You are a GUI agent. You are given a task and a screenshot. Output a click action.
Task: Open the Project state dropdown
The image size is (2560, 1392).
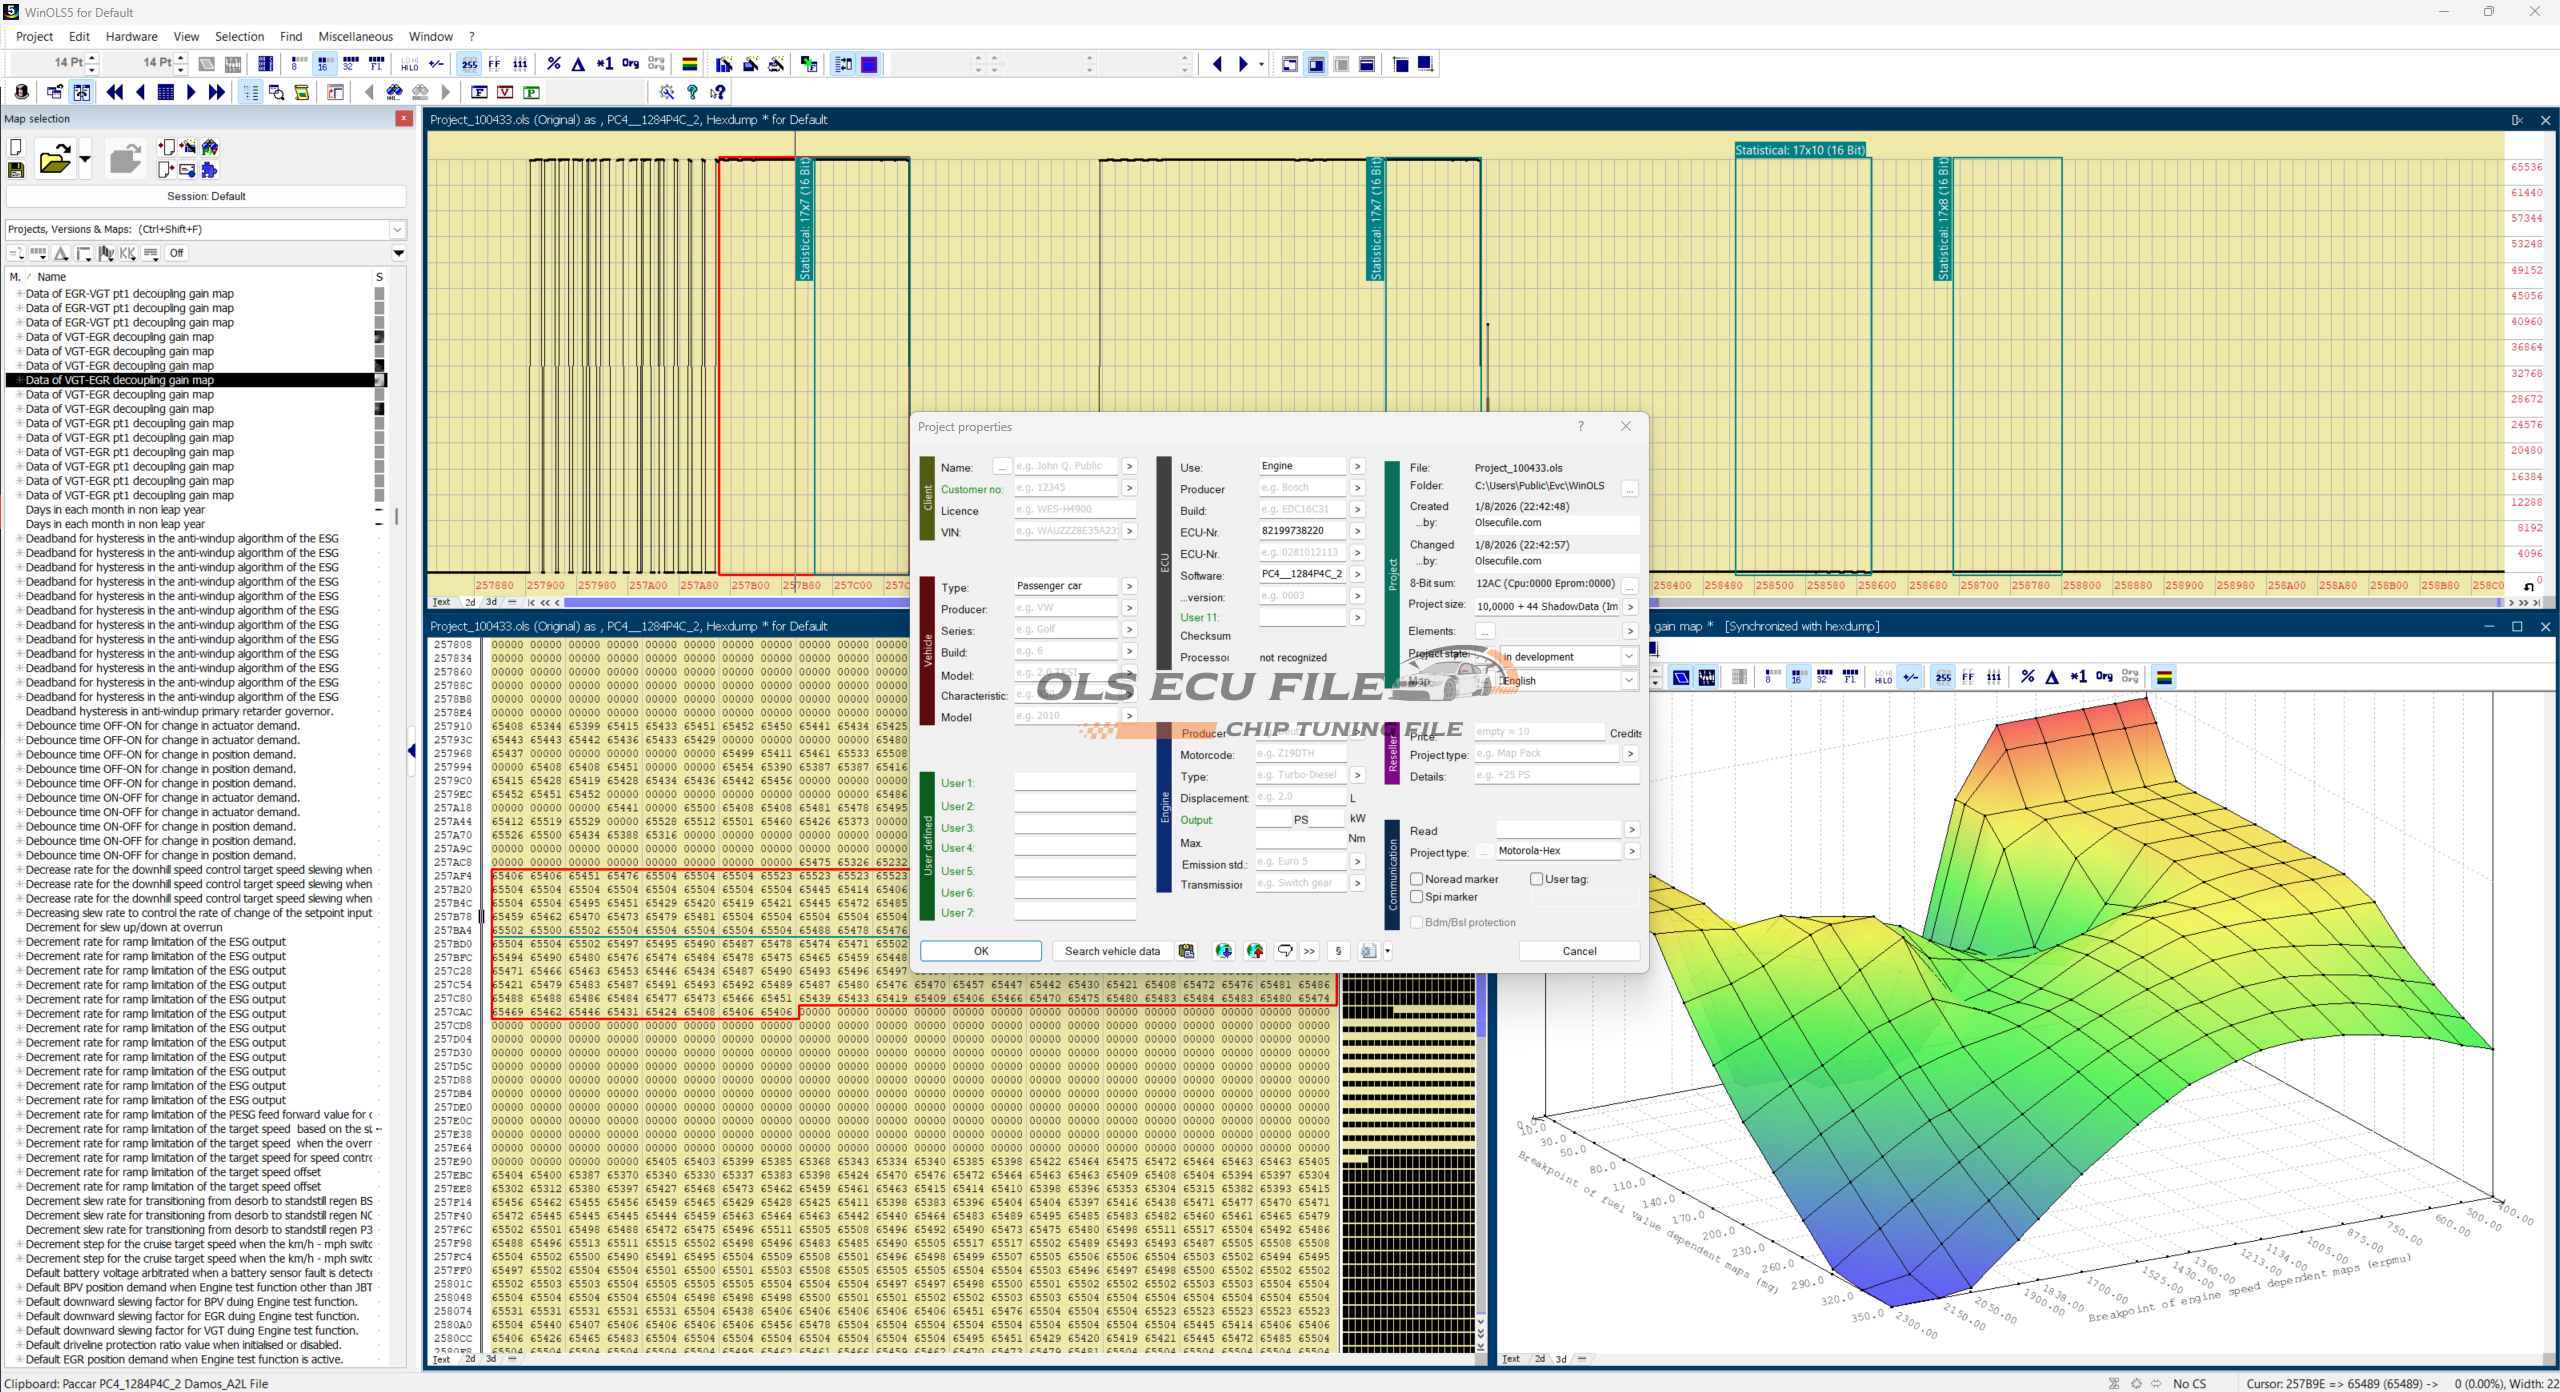(x=1628, y=657)
